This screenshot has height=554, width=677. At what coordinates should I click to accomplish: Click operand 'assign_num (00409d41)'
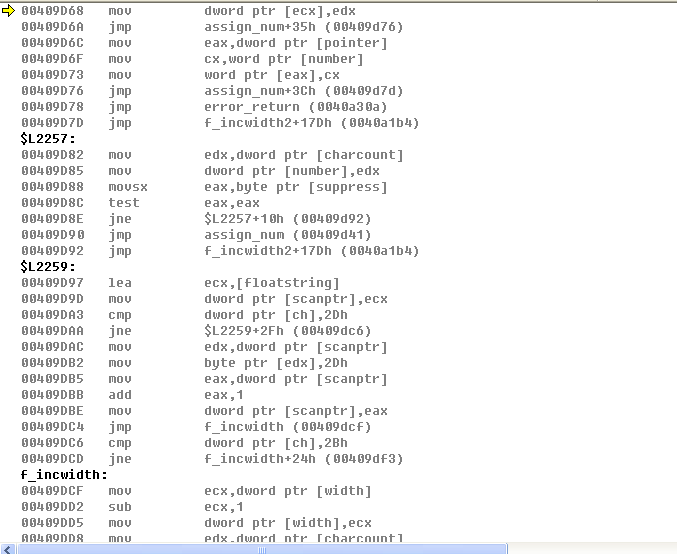pos(288,234)
